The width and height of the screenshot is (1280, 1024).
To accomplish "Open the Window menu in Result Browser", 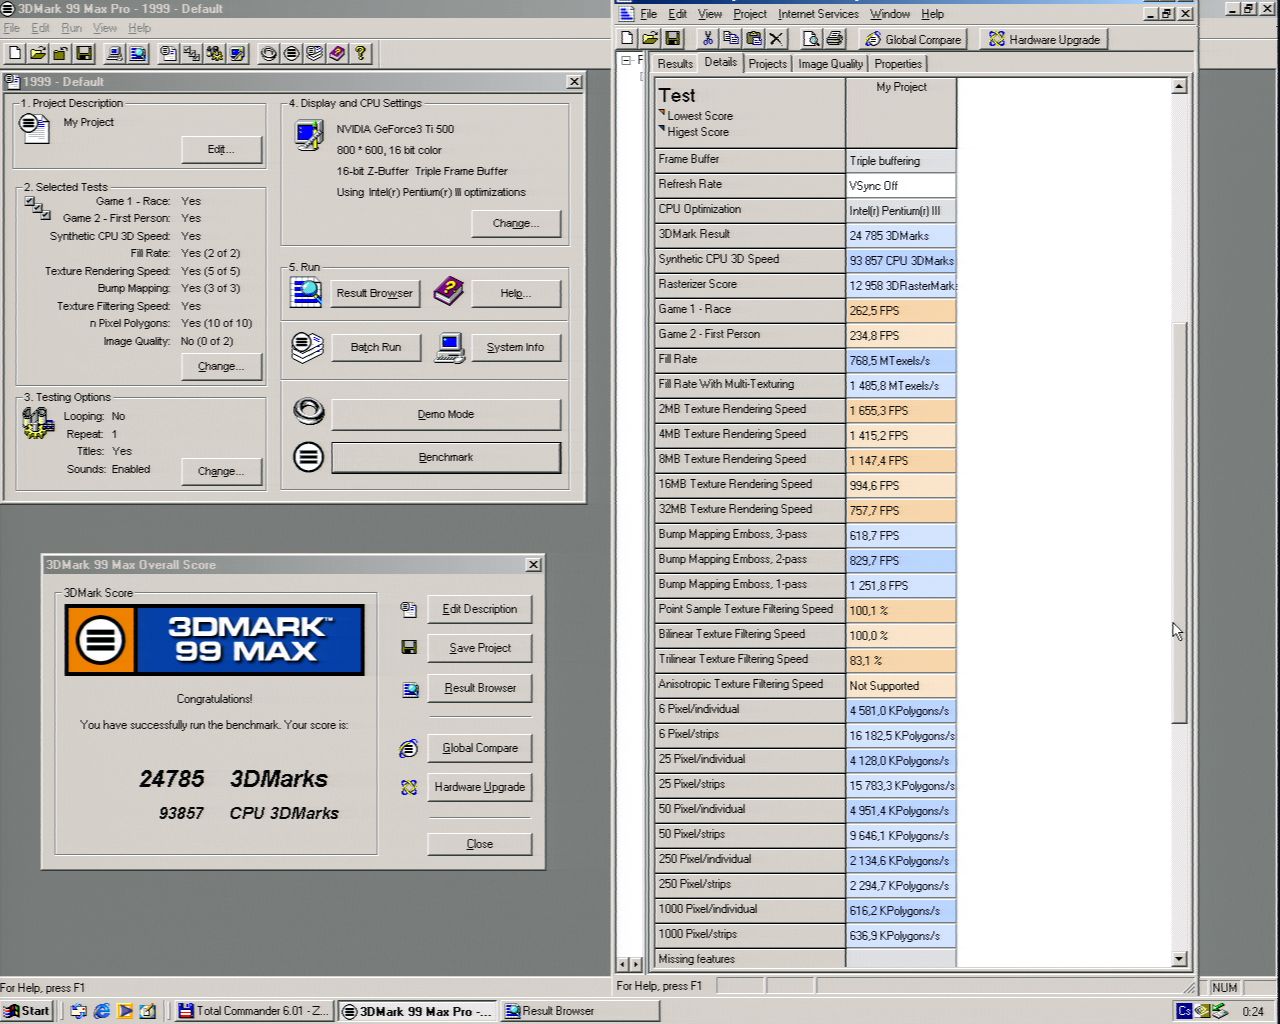I will coord(890,14).
